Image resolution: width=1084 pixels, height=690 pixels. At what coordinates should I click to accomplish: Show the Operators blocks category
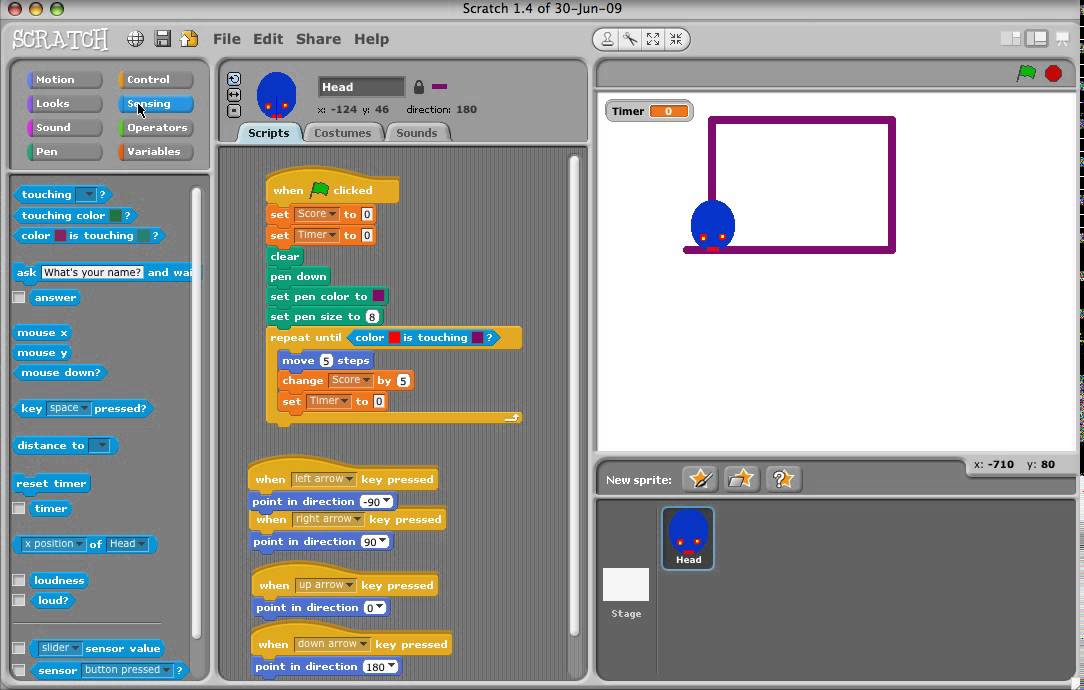(156, 128)
